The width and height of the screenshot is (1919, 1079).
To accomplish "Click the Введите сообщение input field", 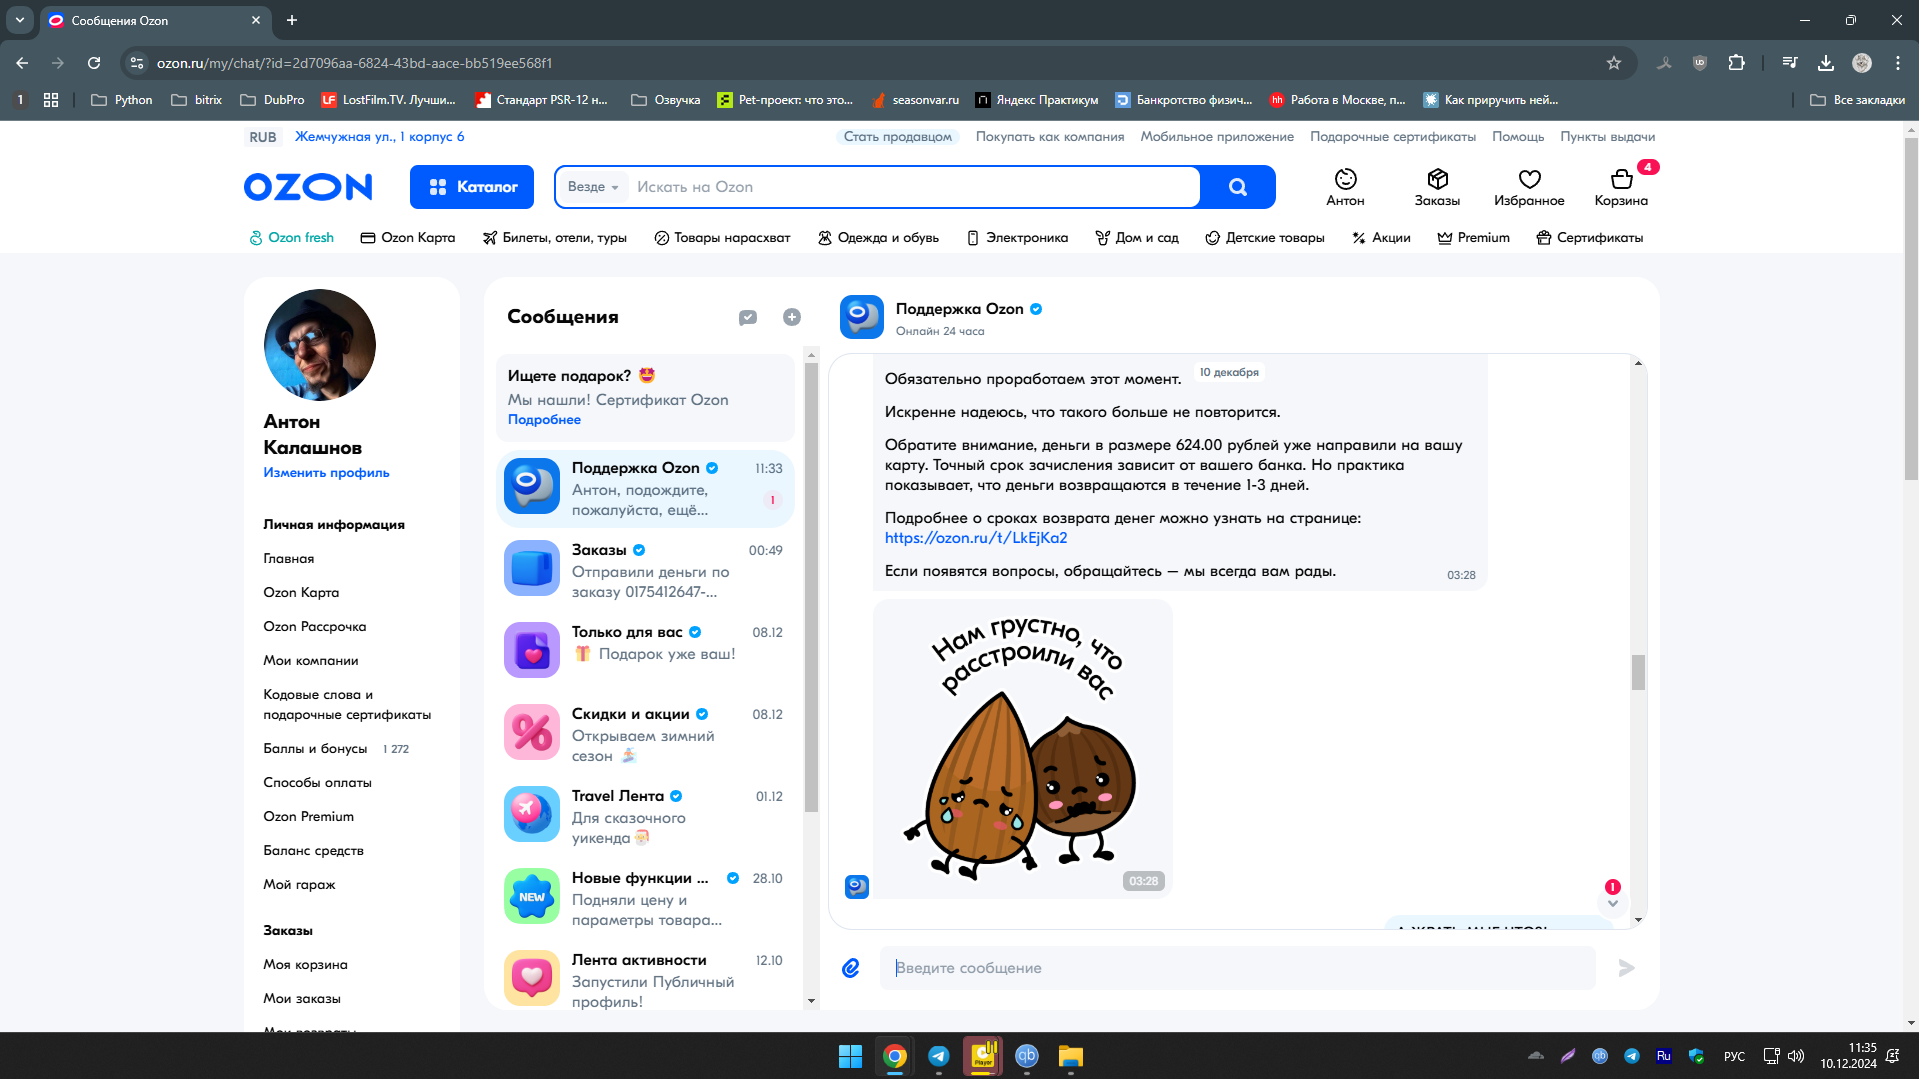I will [x=1237, y=968].
